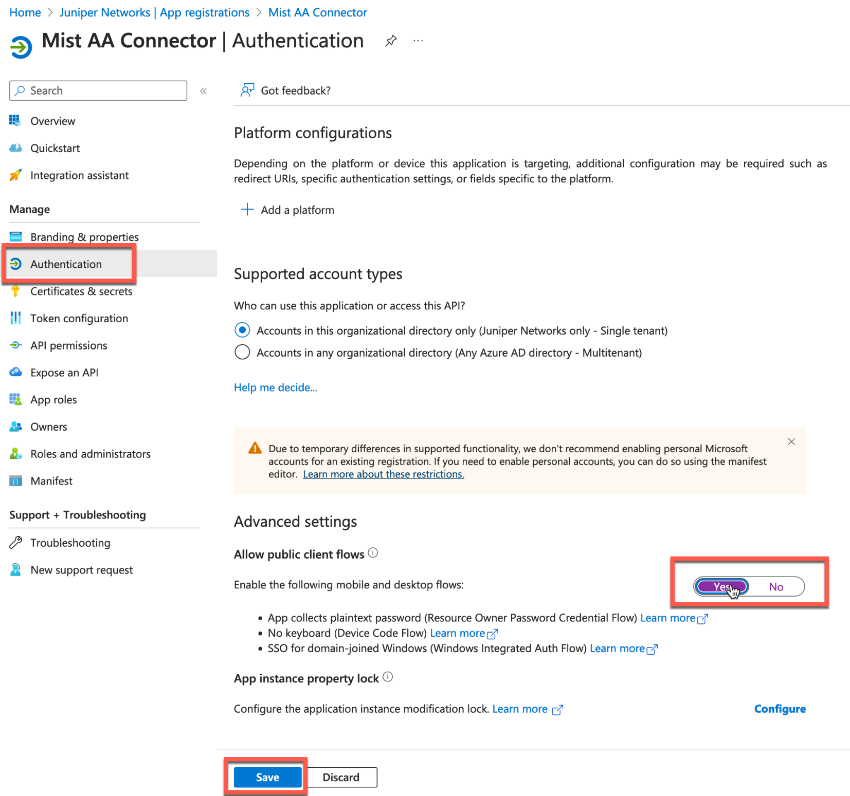Dismiss the personal accounts warning banner
850x796 pixels.
click(x=791, y=441)
